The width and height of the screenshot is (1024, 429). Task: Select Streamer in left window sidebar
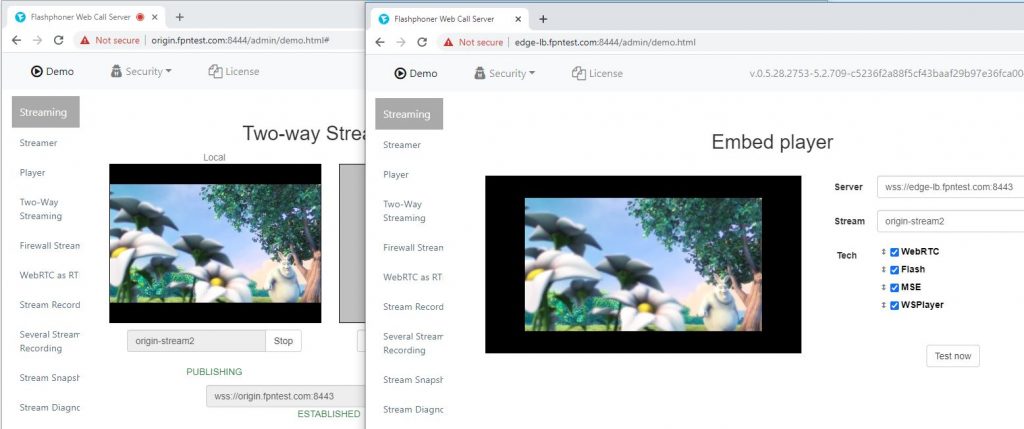pos(39,142)
